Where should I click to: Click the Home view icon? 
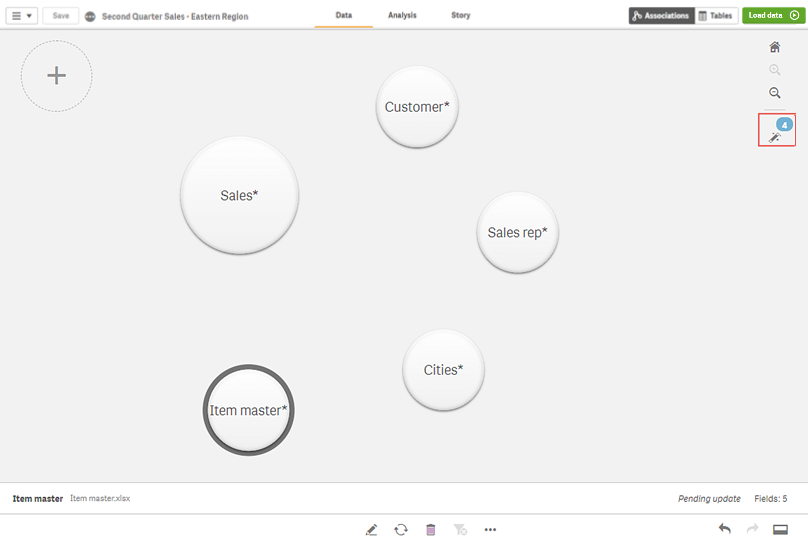[x=774, y=47]
